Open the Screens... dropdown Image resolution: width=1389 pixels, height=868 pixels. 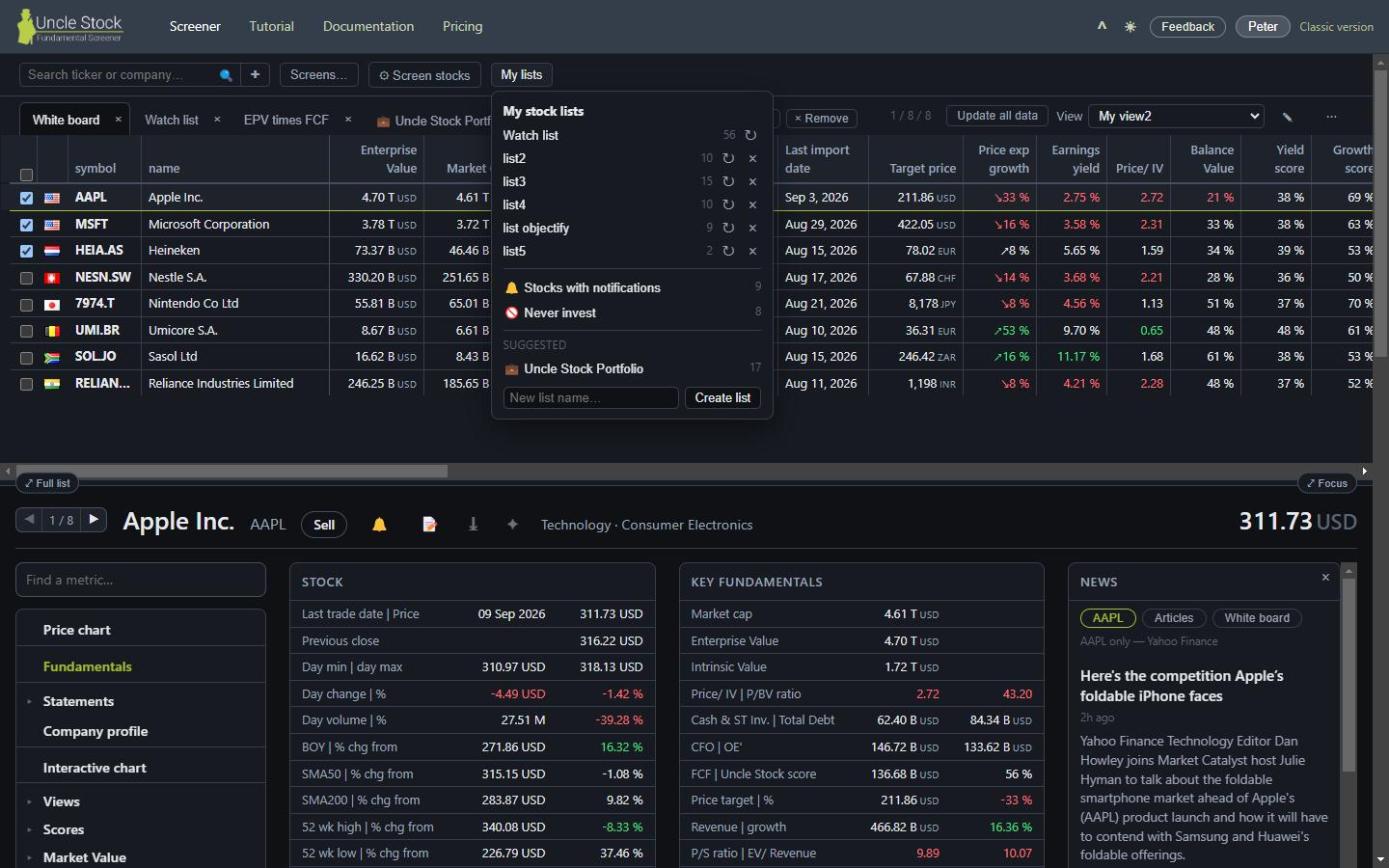319,75
